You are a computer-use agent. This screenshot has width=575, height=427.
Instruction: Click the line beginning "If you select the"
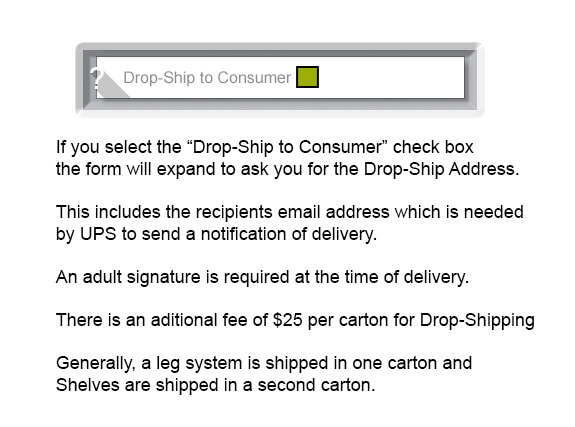265,147
